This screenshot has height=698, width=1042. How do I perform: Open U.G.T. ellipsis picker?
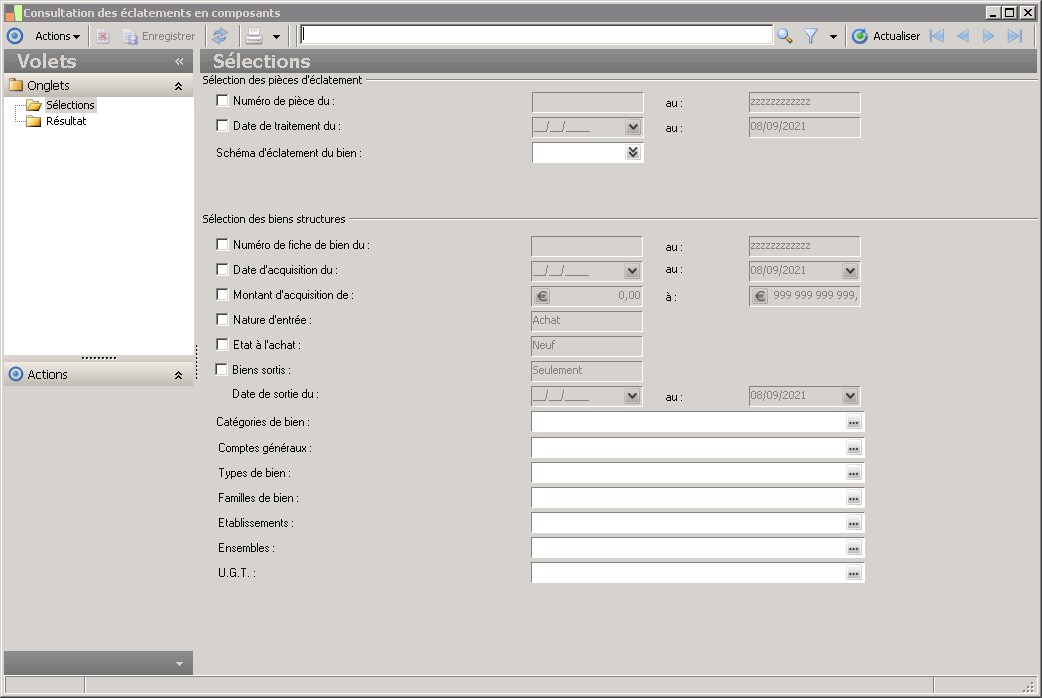854,574
